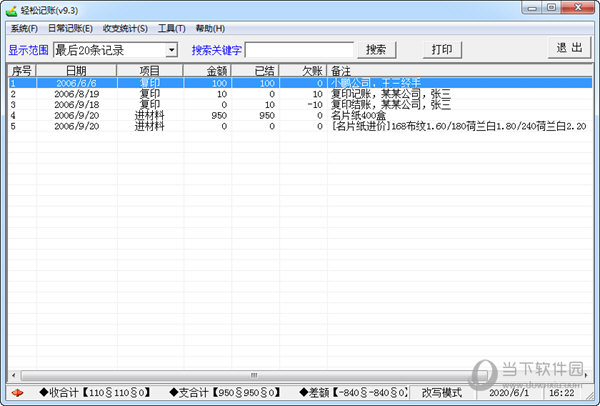Focus the 搜索关键字 input field
Image resolution: width=600 pixels, height=406 pixels.
299,50
